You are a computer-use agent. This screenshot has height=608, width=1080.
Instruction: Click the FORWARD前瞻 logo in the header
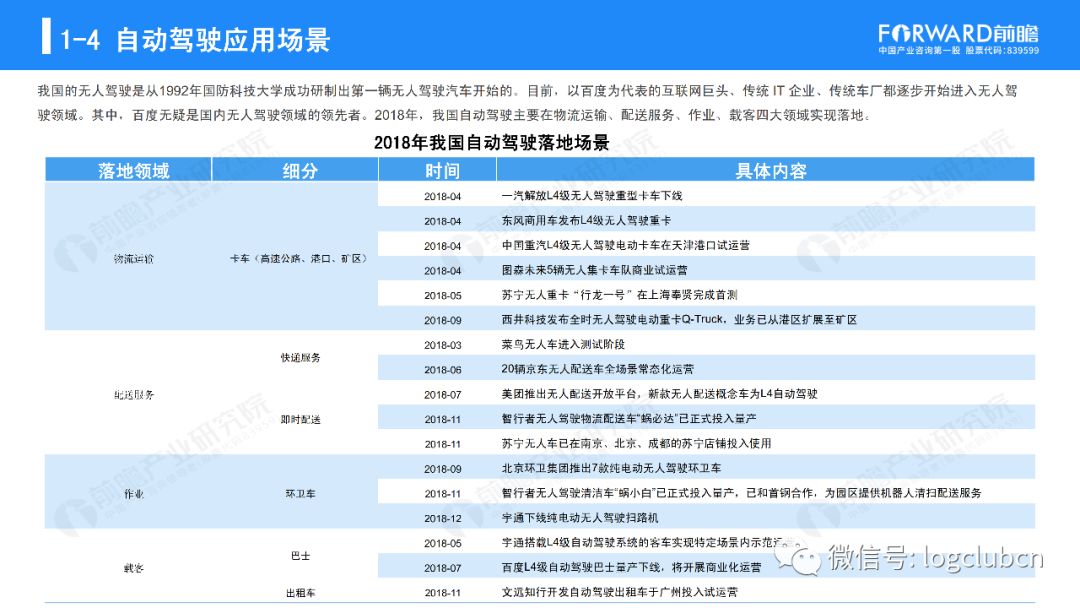958,33
